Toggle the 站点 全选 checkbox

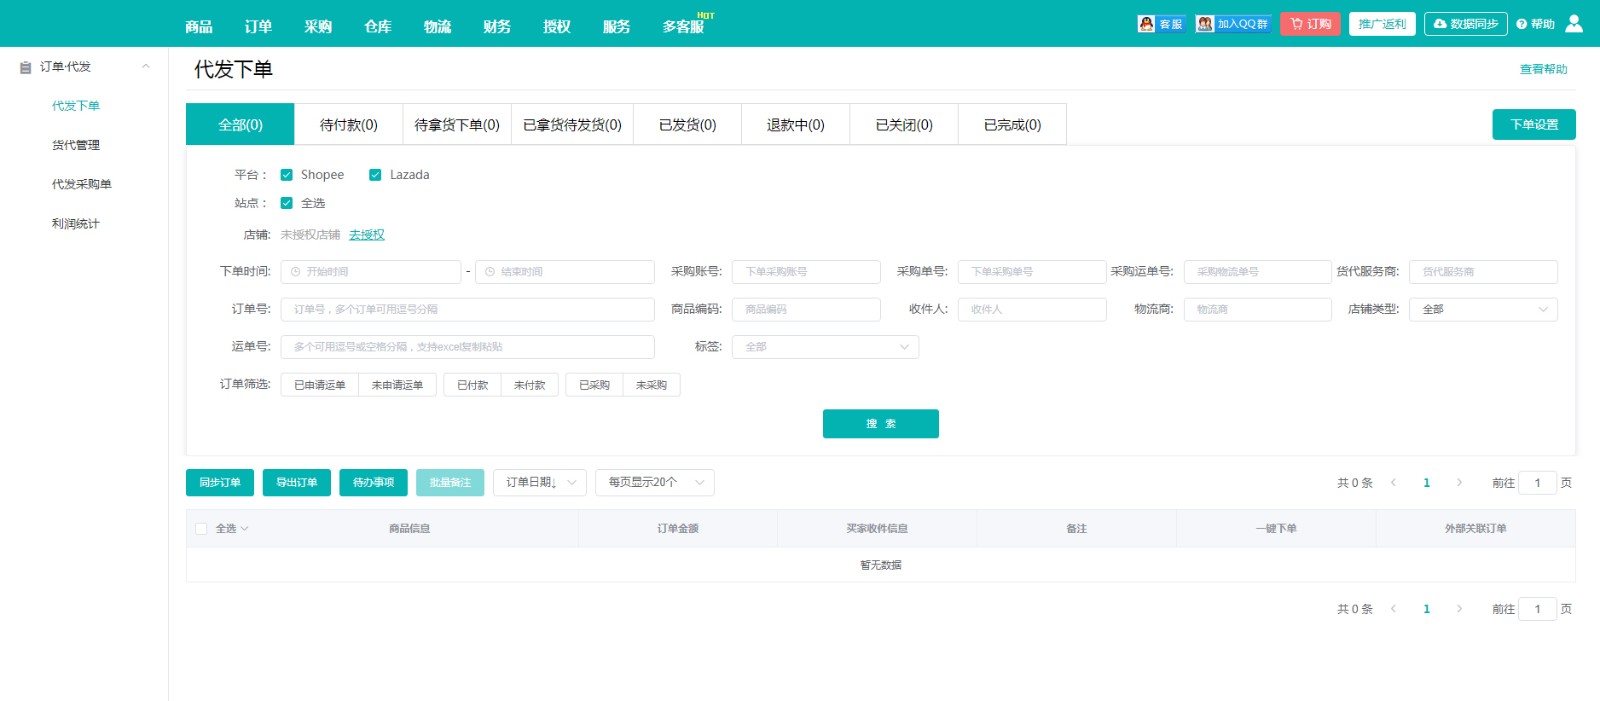[287, 203]
